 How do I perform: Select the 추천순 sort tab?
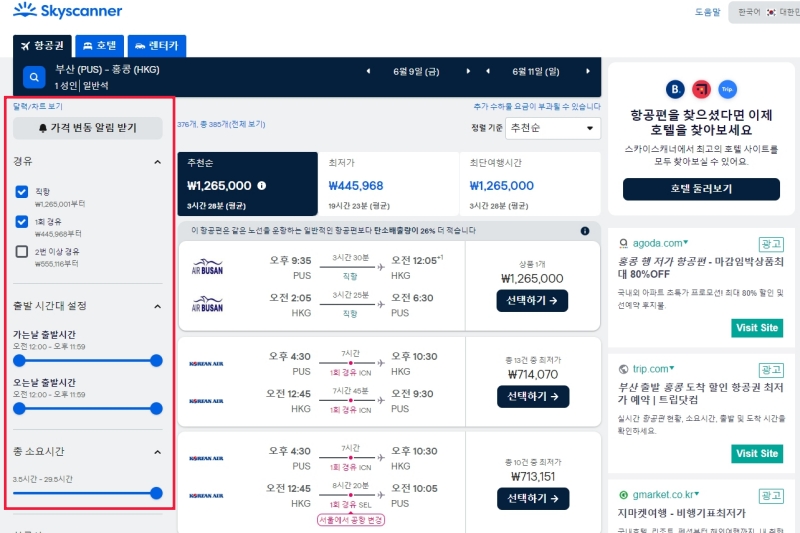247,184
